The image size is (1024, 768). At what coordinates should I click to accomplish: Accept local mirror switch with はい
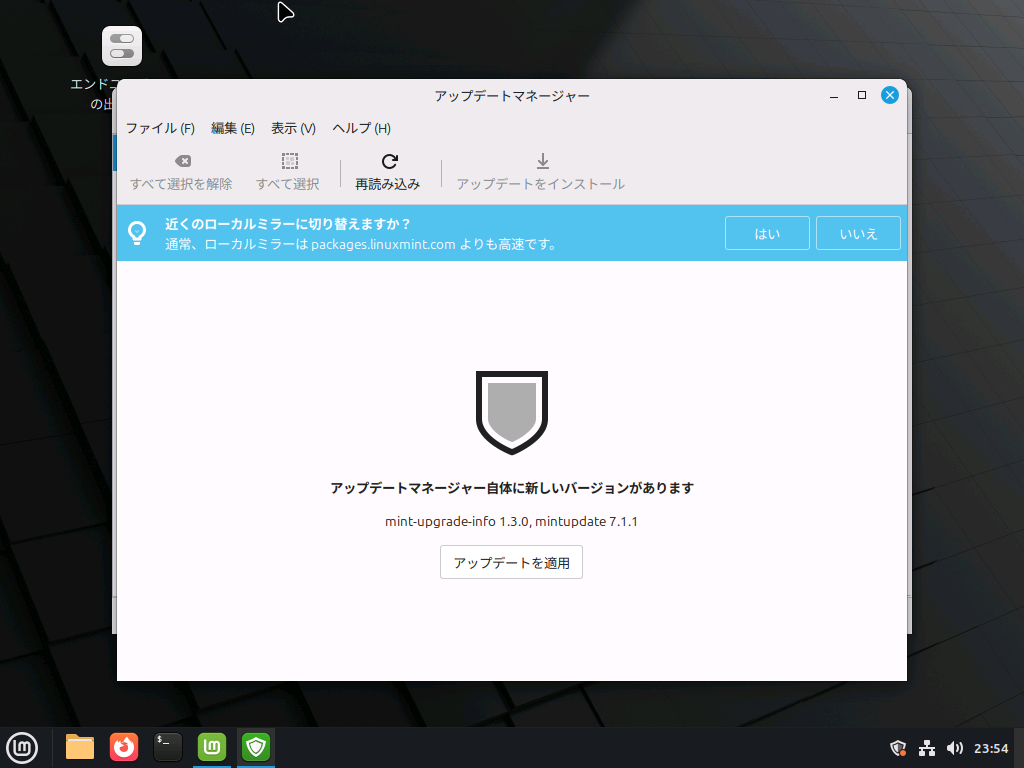coord(767,232)
